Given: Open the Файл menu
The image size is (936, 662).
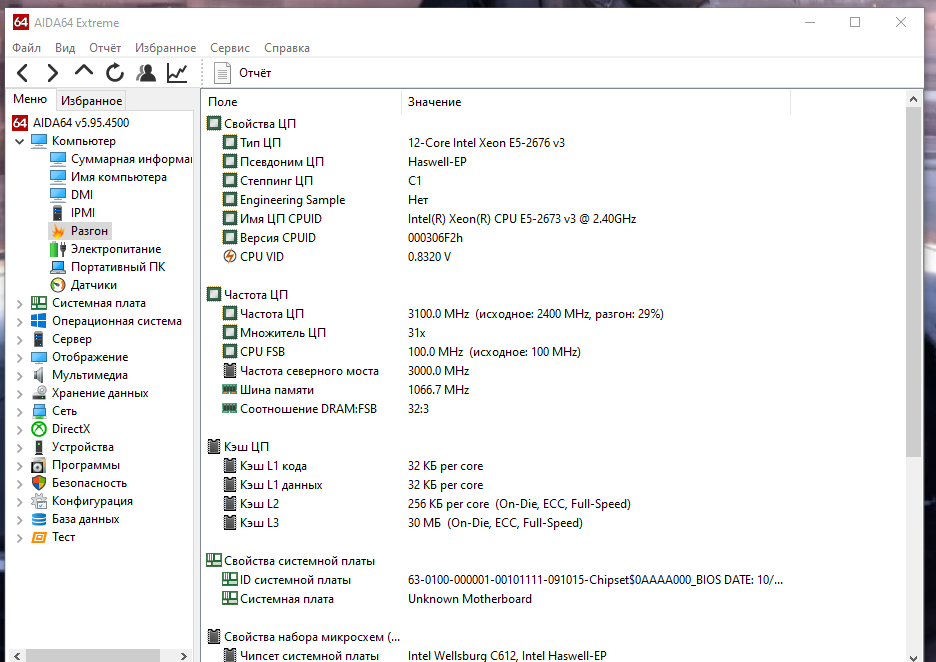Looking at the screenshot, I should 26,48.
